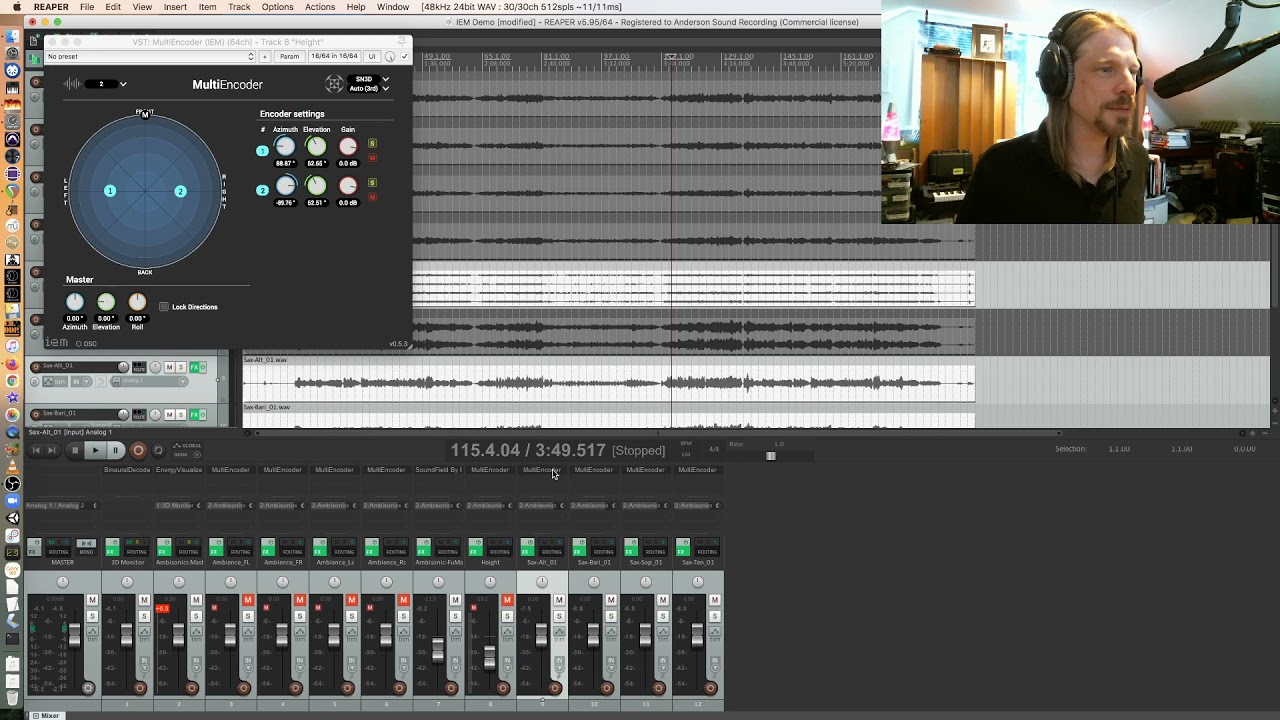
Task: Click the 4/4 time signature field
Action: click(714, 449)
